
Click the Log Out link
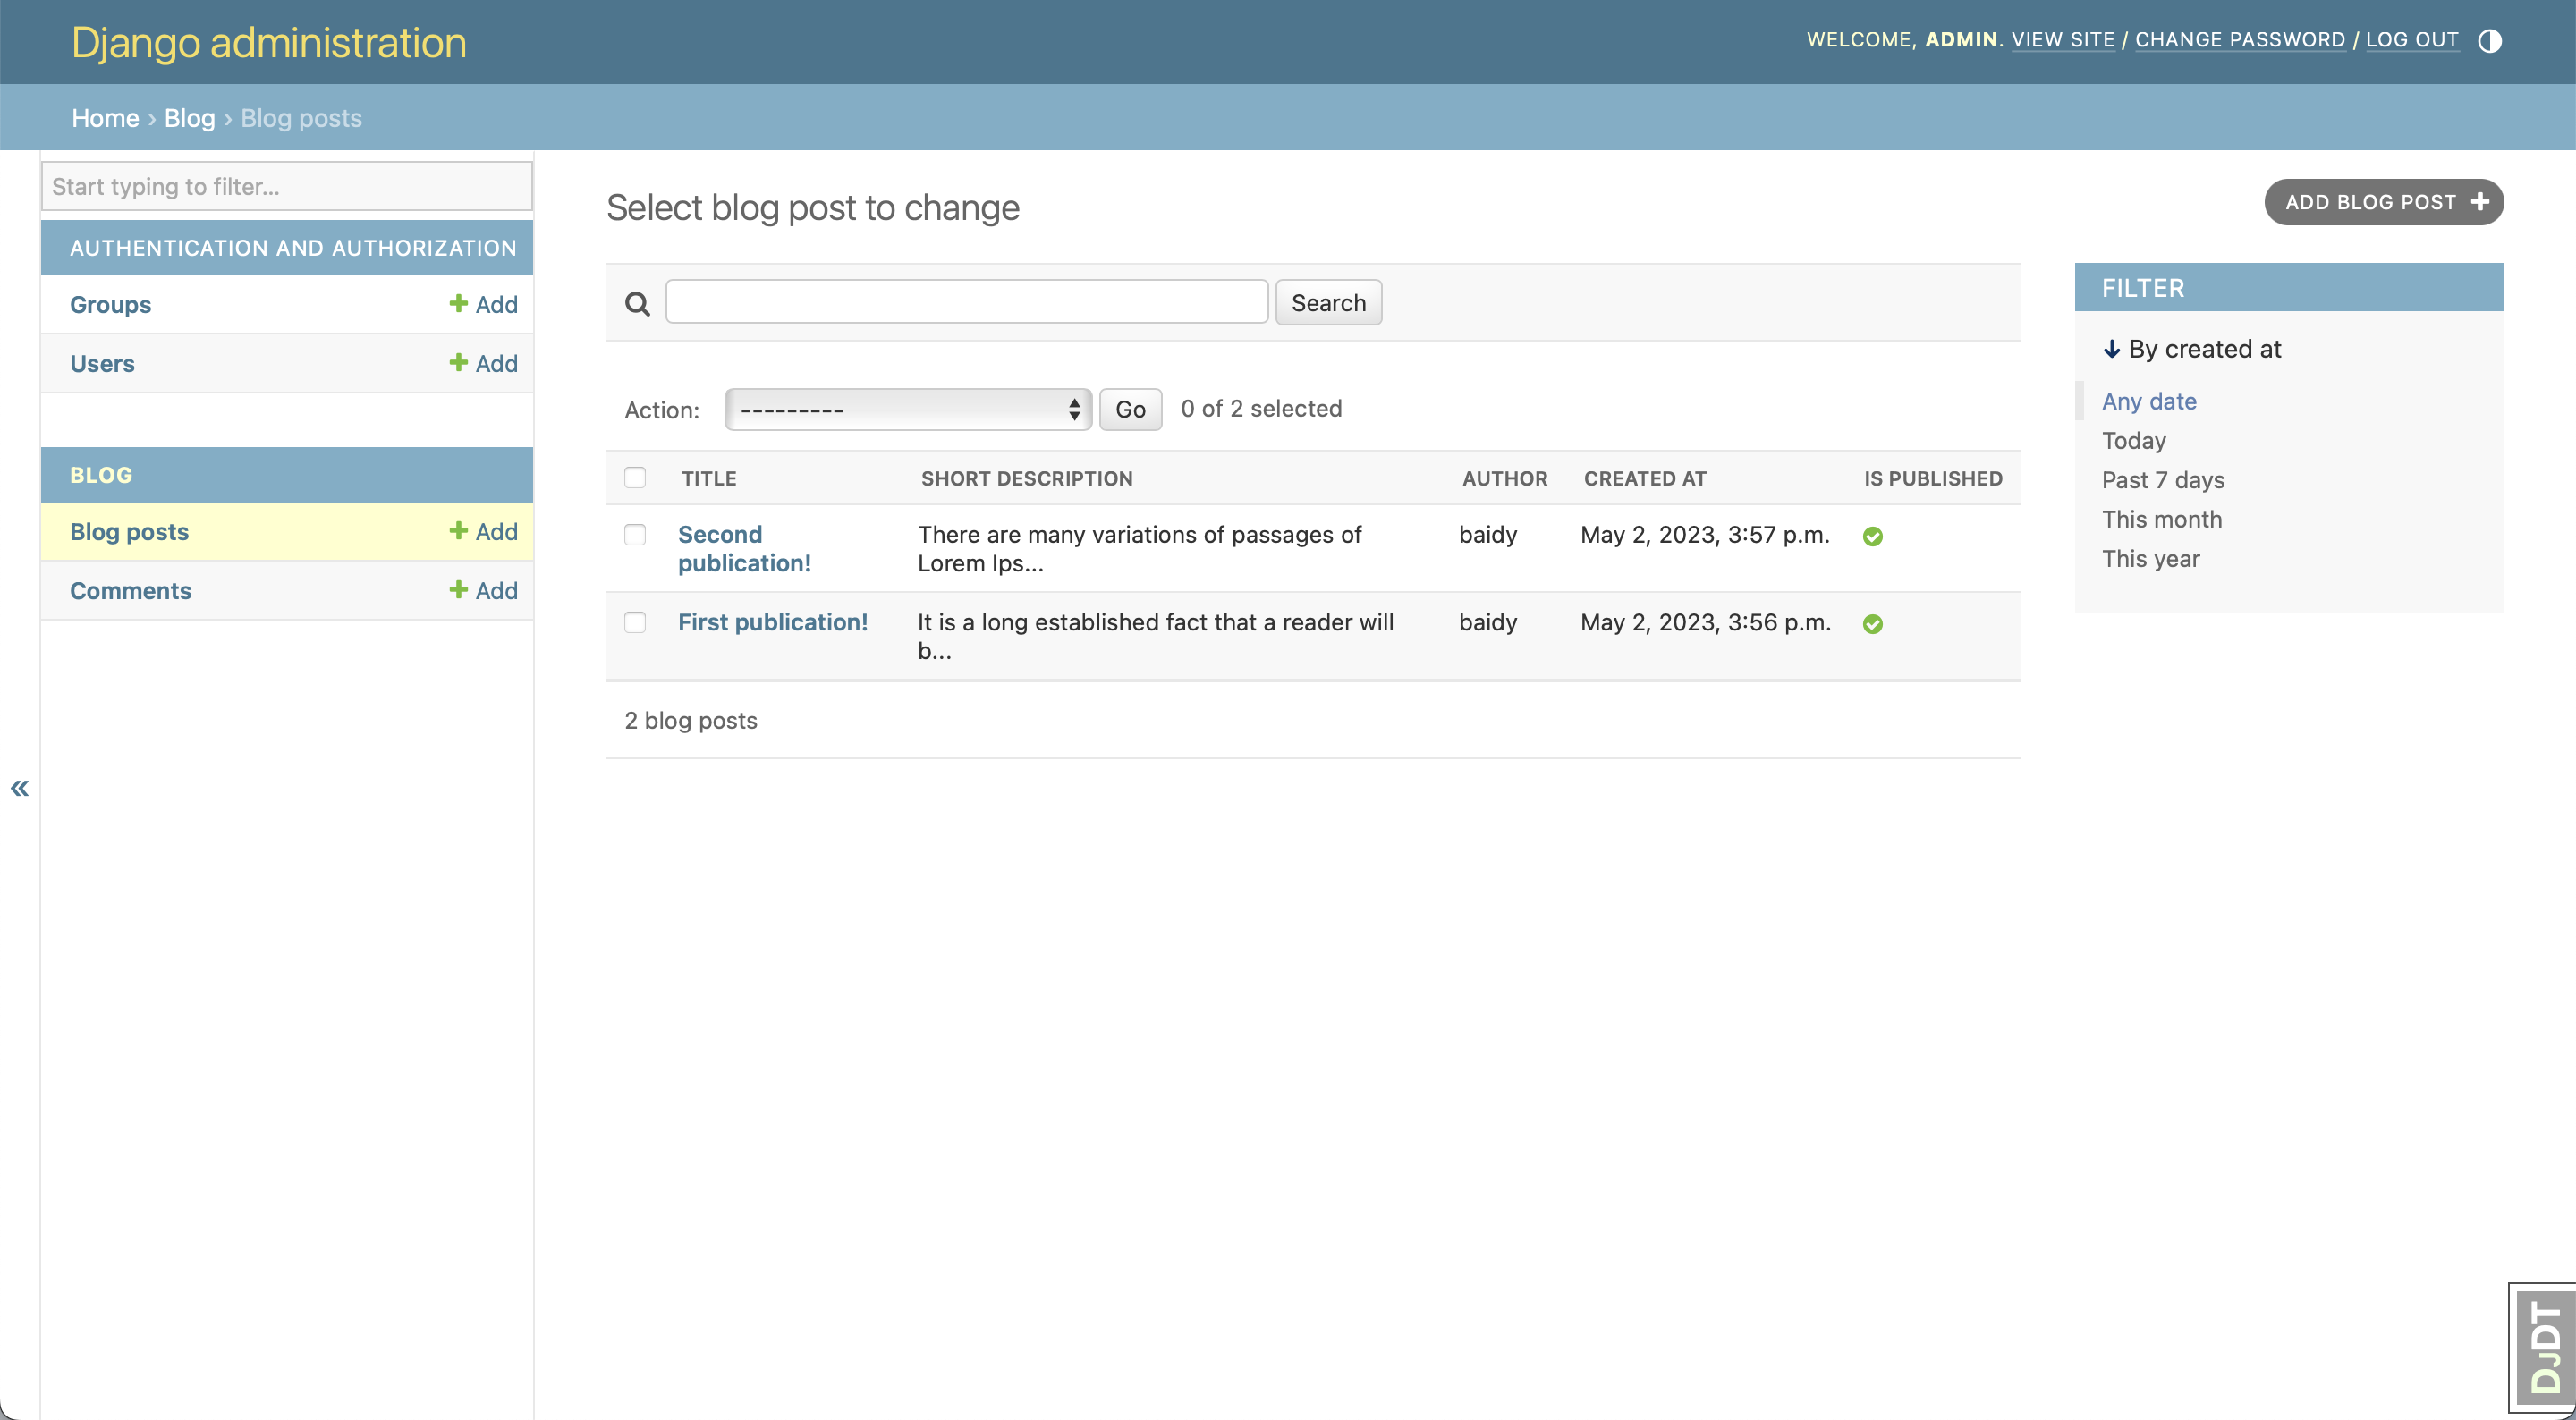(2411, 40)
